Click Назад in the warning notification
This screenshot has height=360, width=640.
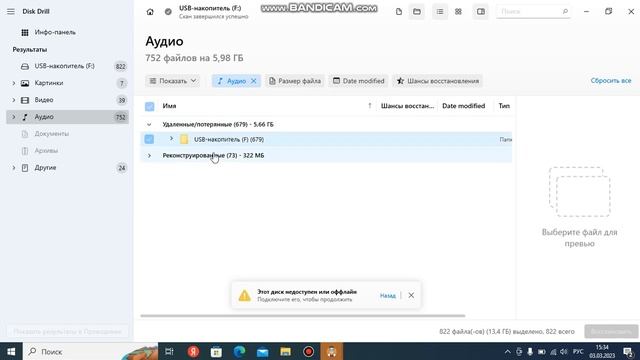click(x=387, y=296)
